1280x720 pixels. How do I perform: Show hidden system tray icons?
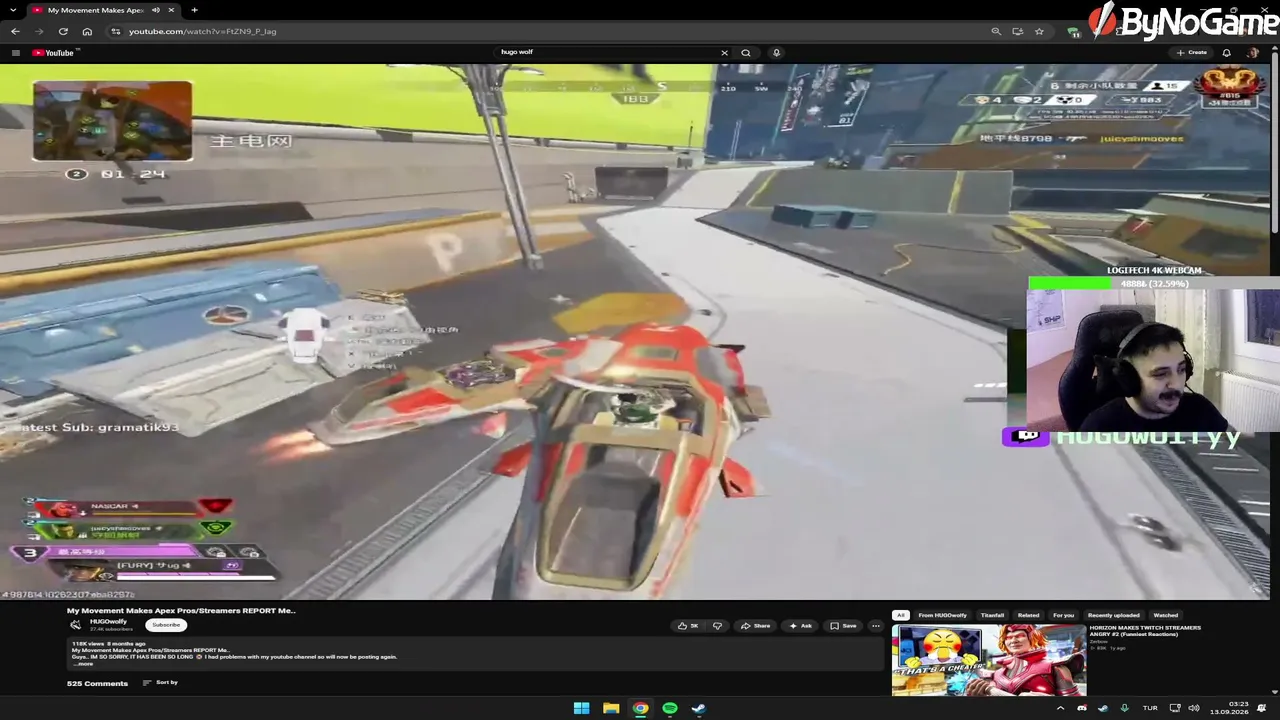tap(1060, 708)
